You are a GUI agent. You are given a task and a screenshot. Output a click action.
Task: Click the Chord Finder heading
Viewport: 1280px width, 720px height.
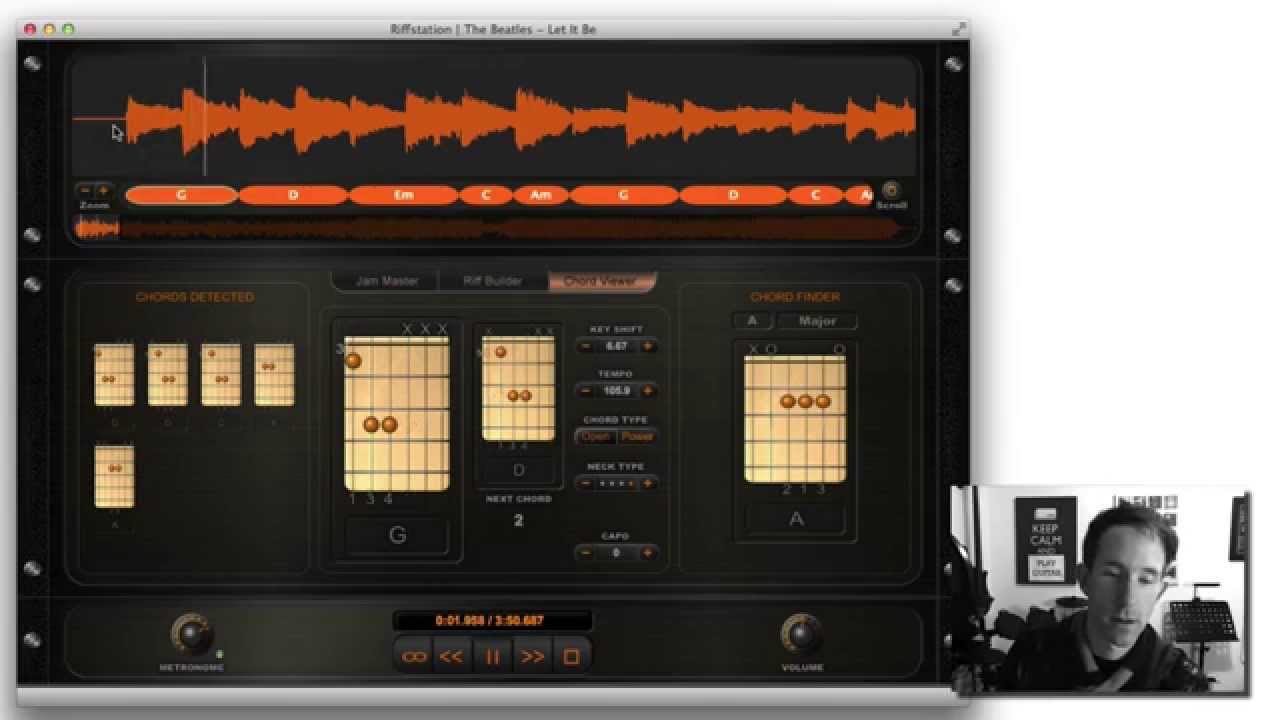[795, 297]
